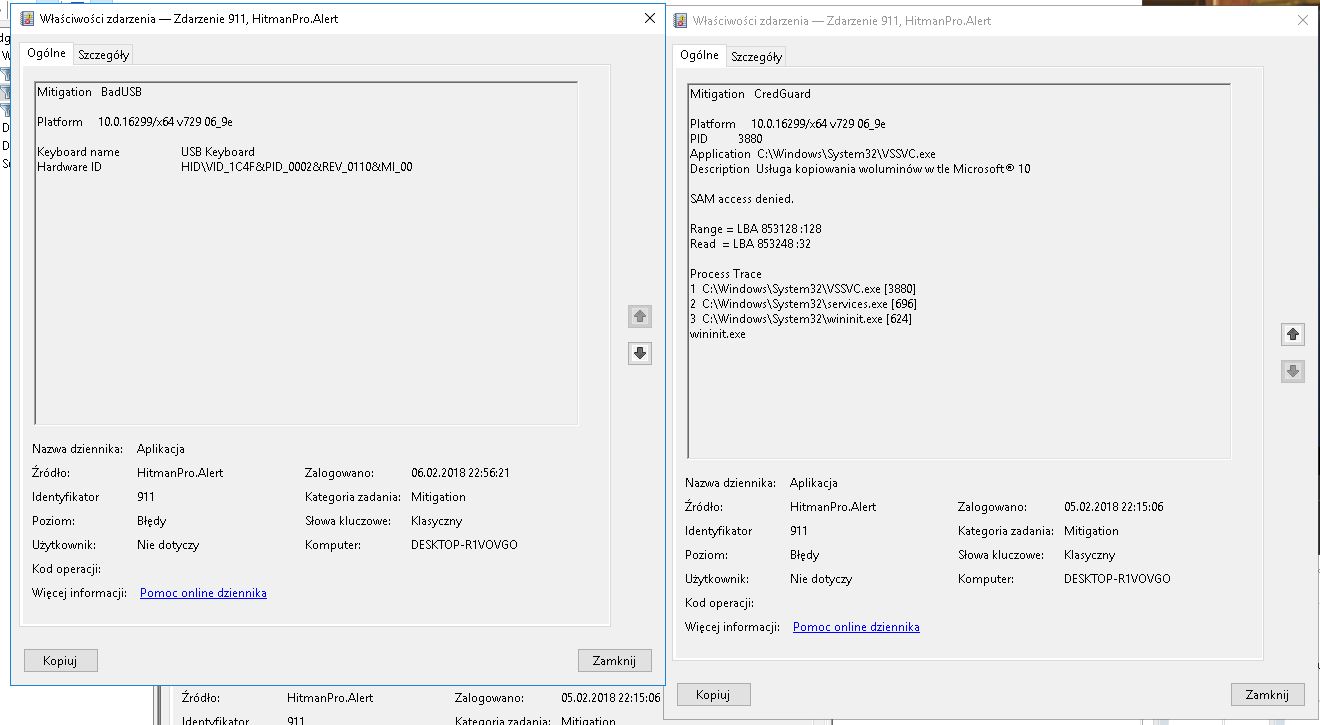Click down arrow in BadUSB event window
The width and height of the screenshot is (1320, 725).
coord(640,353)
